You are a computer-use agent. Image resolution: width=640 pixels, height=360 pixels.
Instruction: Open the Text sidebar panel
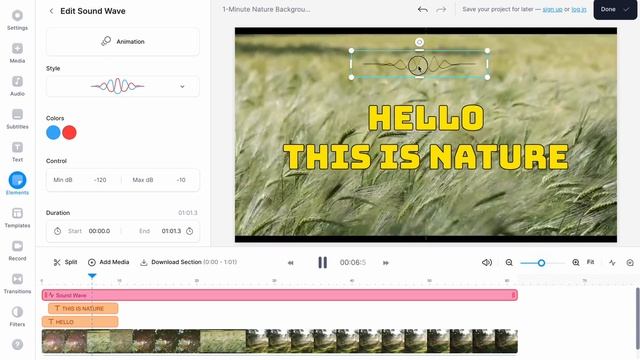[x=17, y=152]
